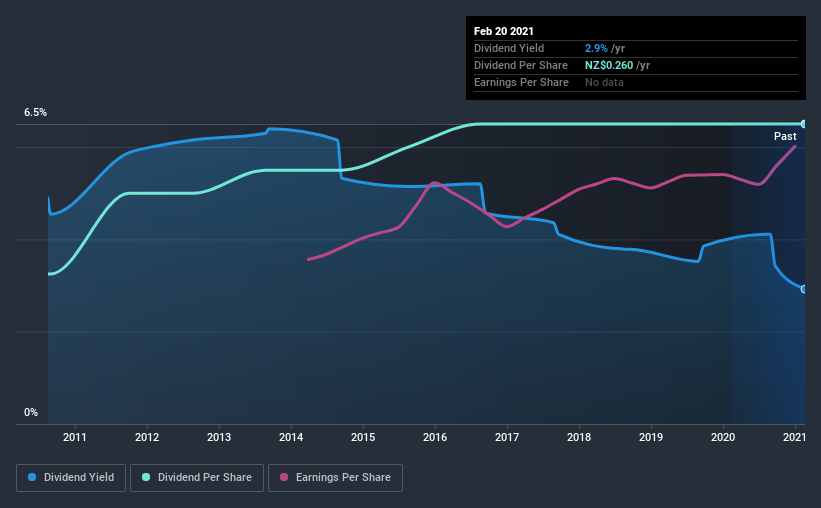821x508 pixels.
Task: Click the 0% y-axis label
Action: pyautogui.click(x=31, y=413)
